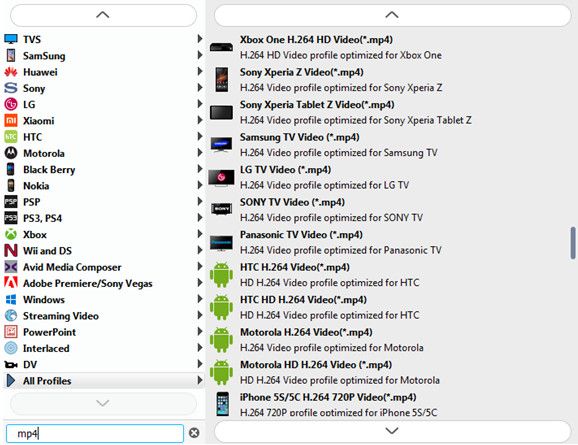Click the Motorola logo icon

tap(11, 153)
